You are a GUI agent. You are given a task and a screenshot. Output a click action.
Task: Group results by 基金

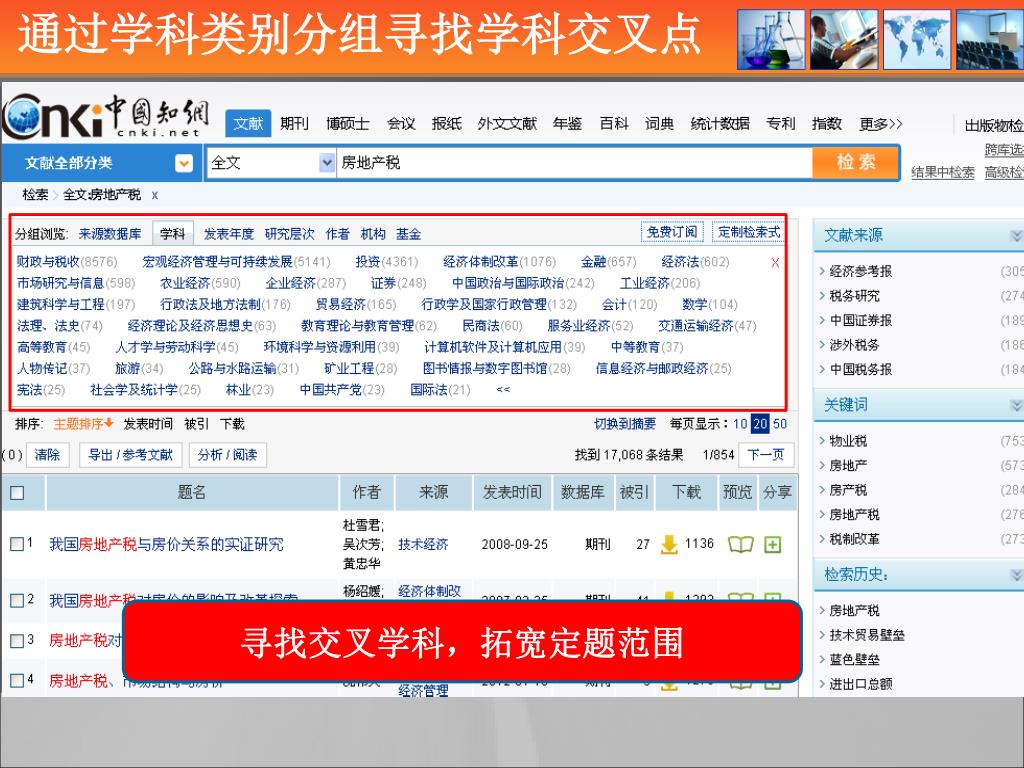pyautogui.click(x=408, y=234)
